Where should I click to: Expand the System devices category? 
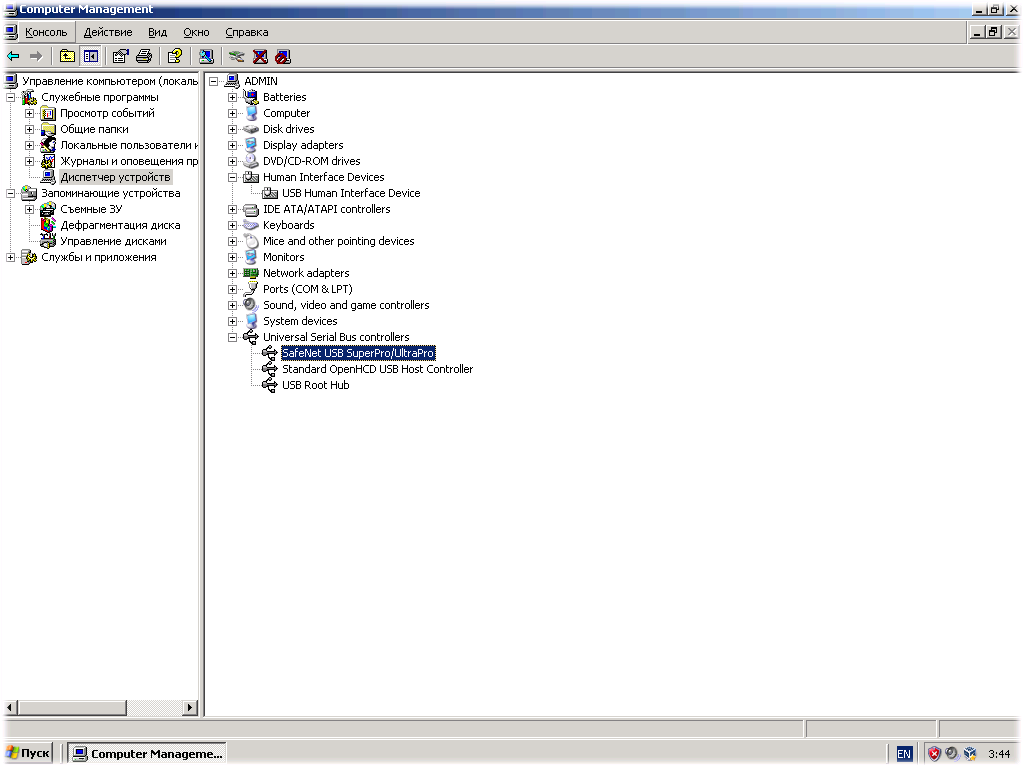pyautogui.click(x=232, y=321)
